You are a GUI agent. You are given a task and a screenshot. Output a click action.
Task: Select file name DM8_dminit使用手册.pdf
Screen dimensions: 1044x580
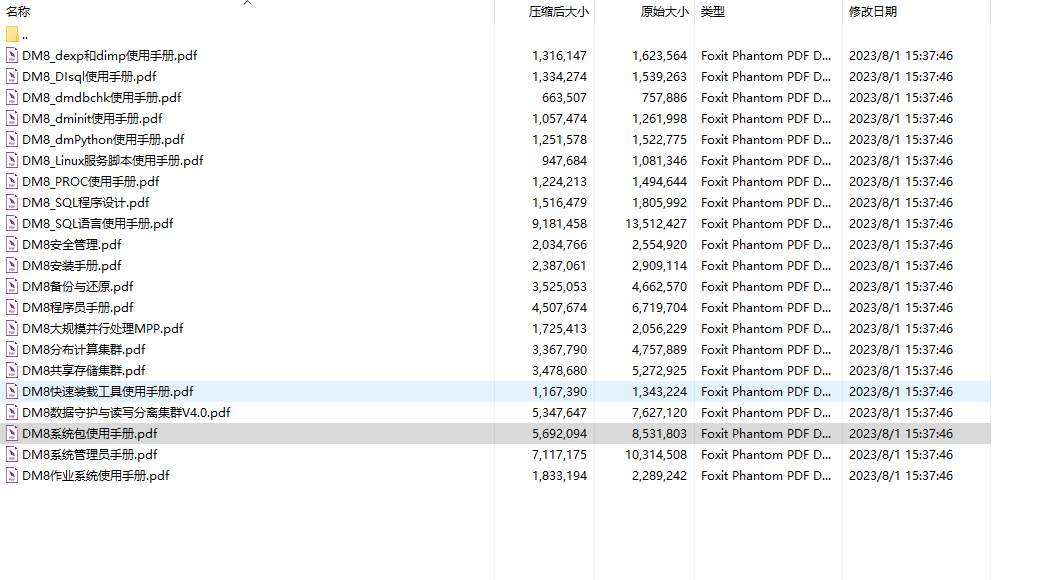click(x=93, y=119)
